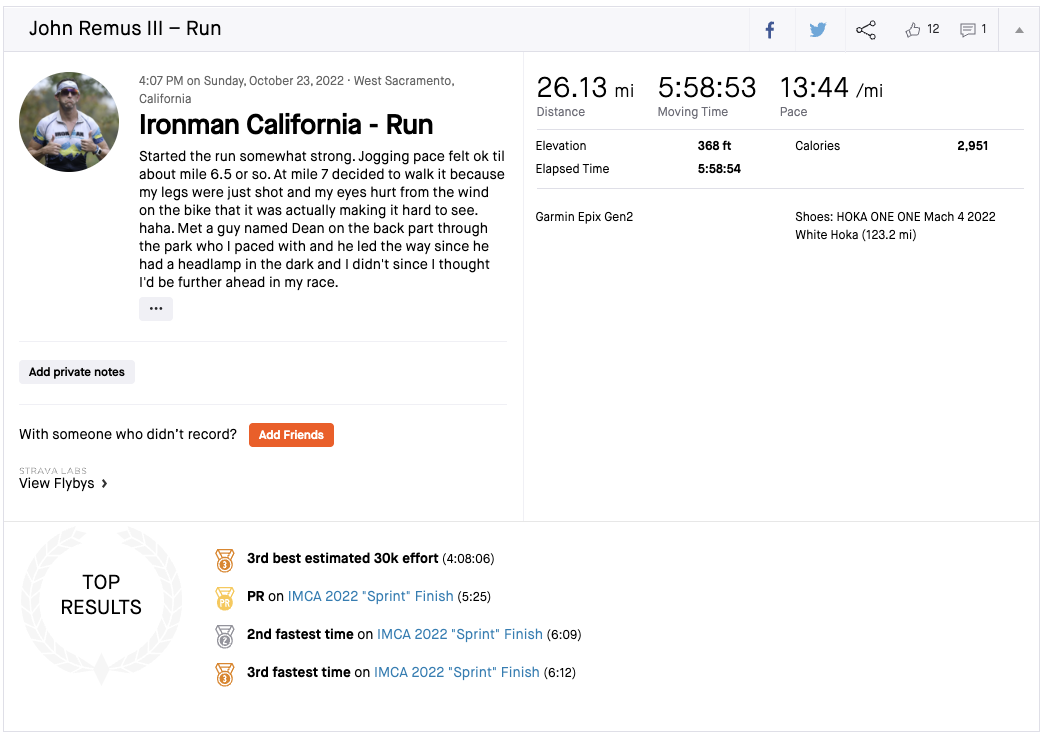Open 3rd fastest time segment link
The height and width of the screenshot is (739, 1045).
[x=456, y=672]
